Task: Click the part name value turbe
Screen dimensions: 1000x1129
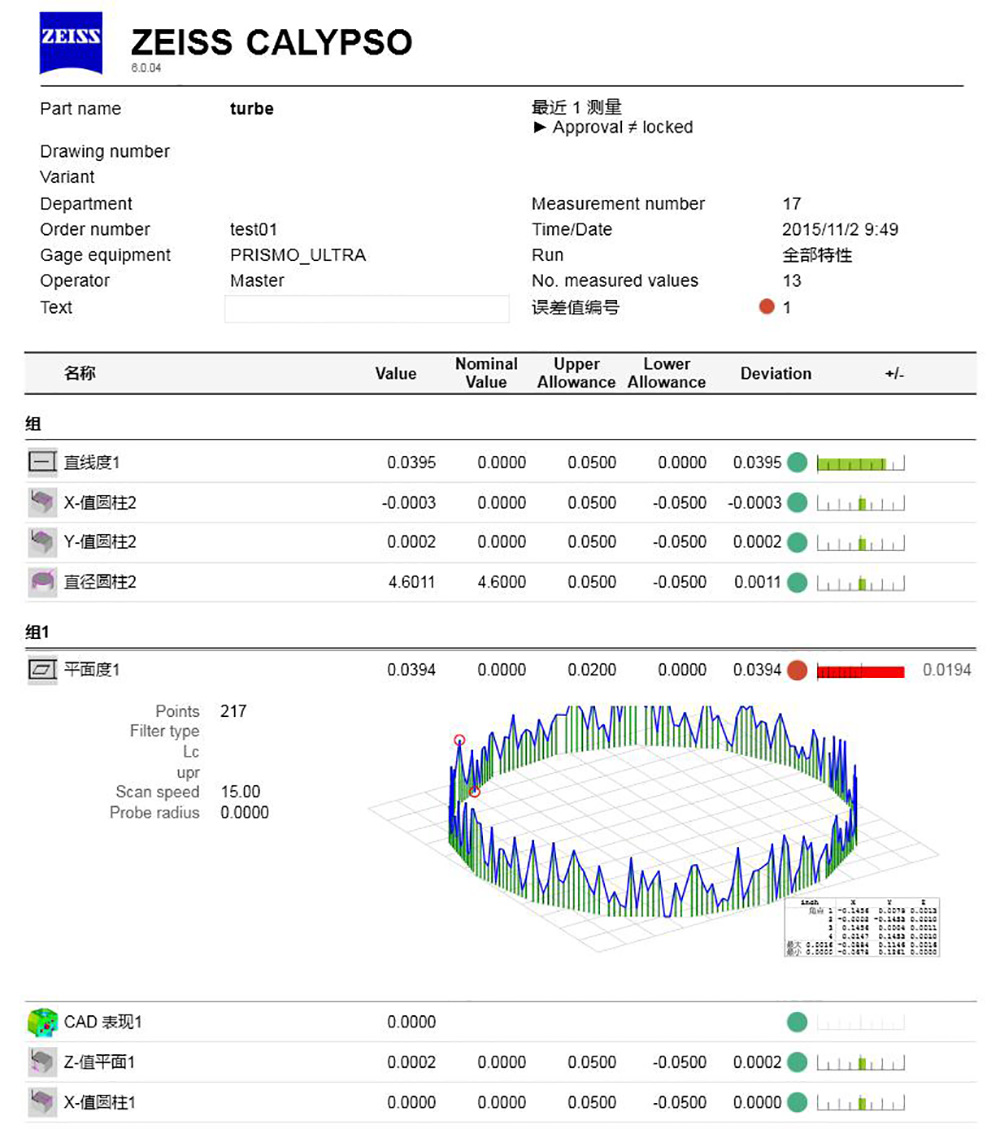Action: click(252, 109)
